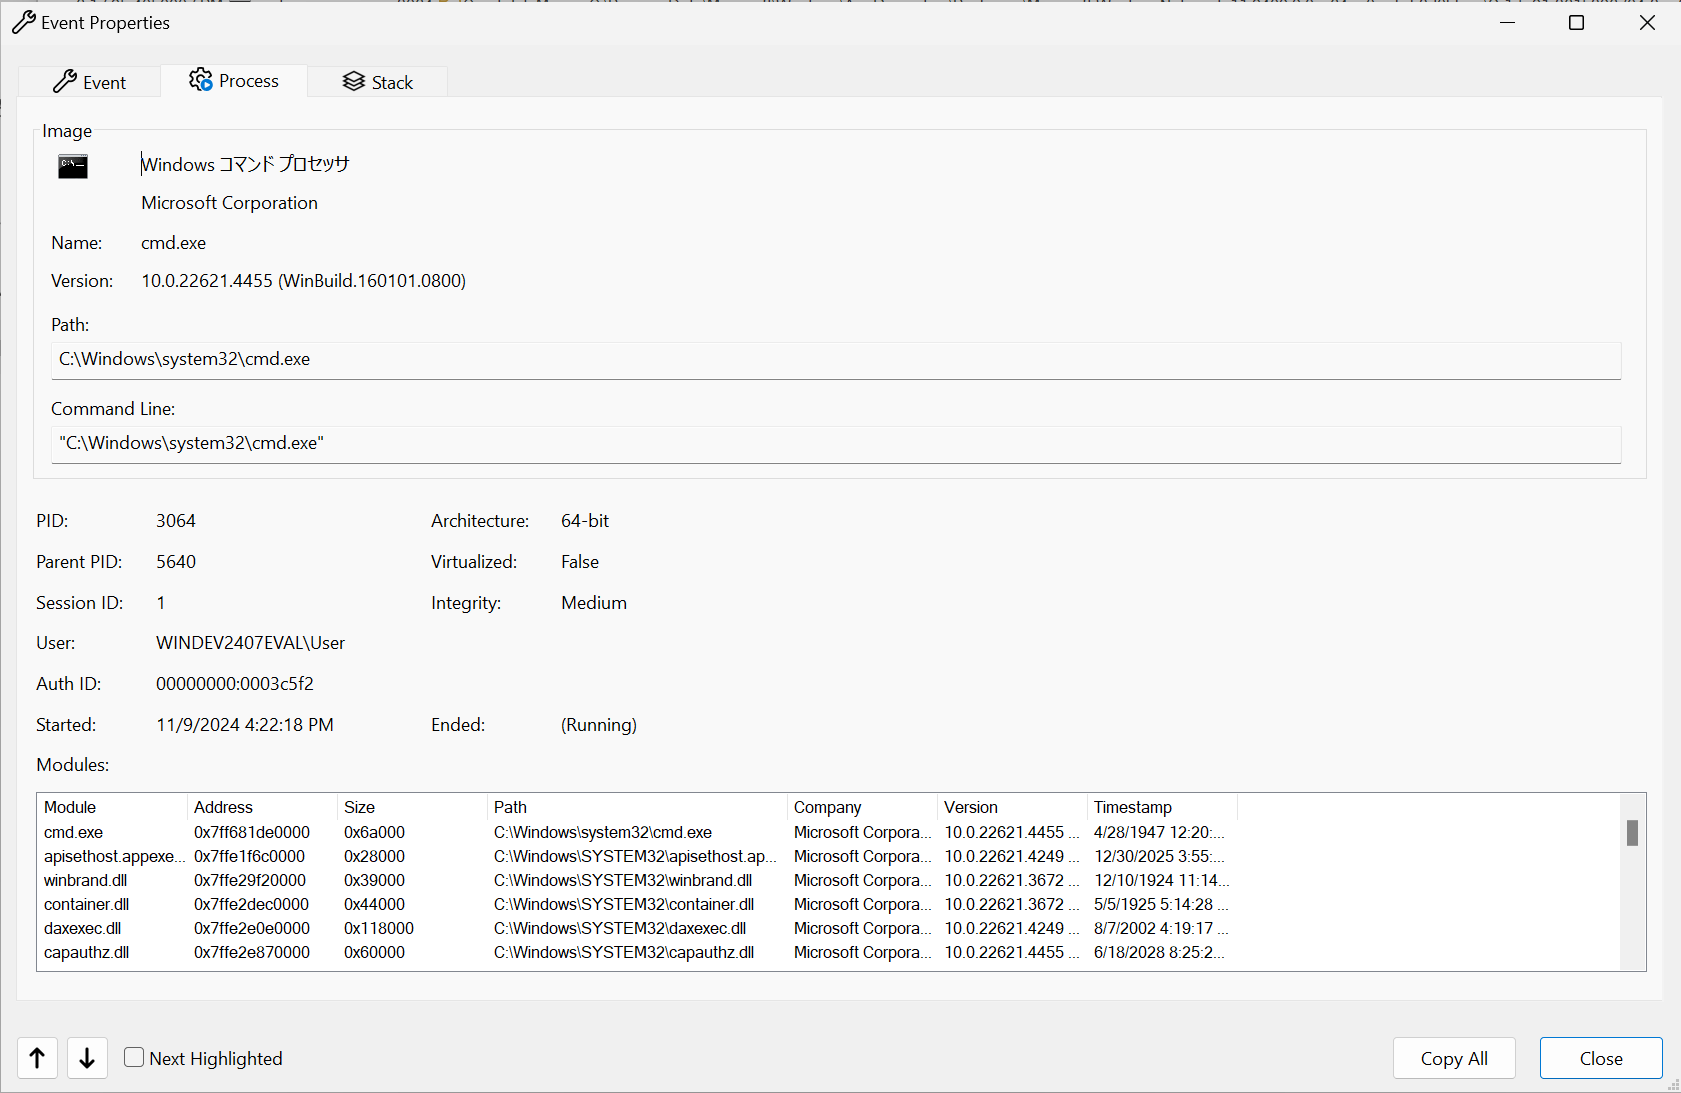1681x1093 pixels.
Task: Maximize the Event Properties window
Action: [1576, 23]
